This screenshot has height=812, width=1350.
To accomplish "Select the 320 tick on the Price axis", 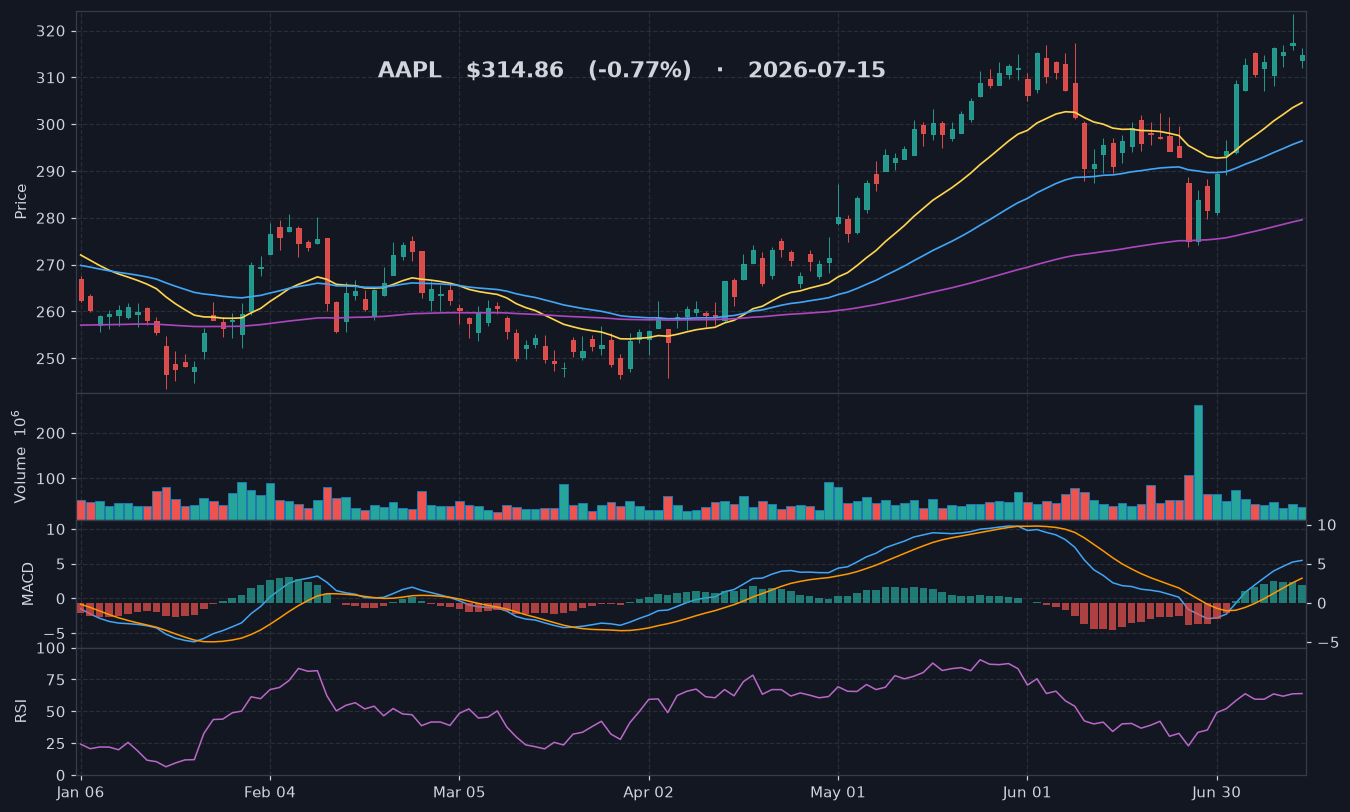I will [53, 31].
